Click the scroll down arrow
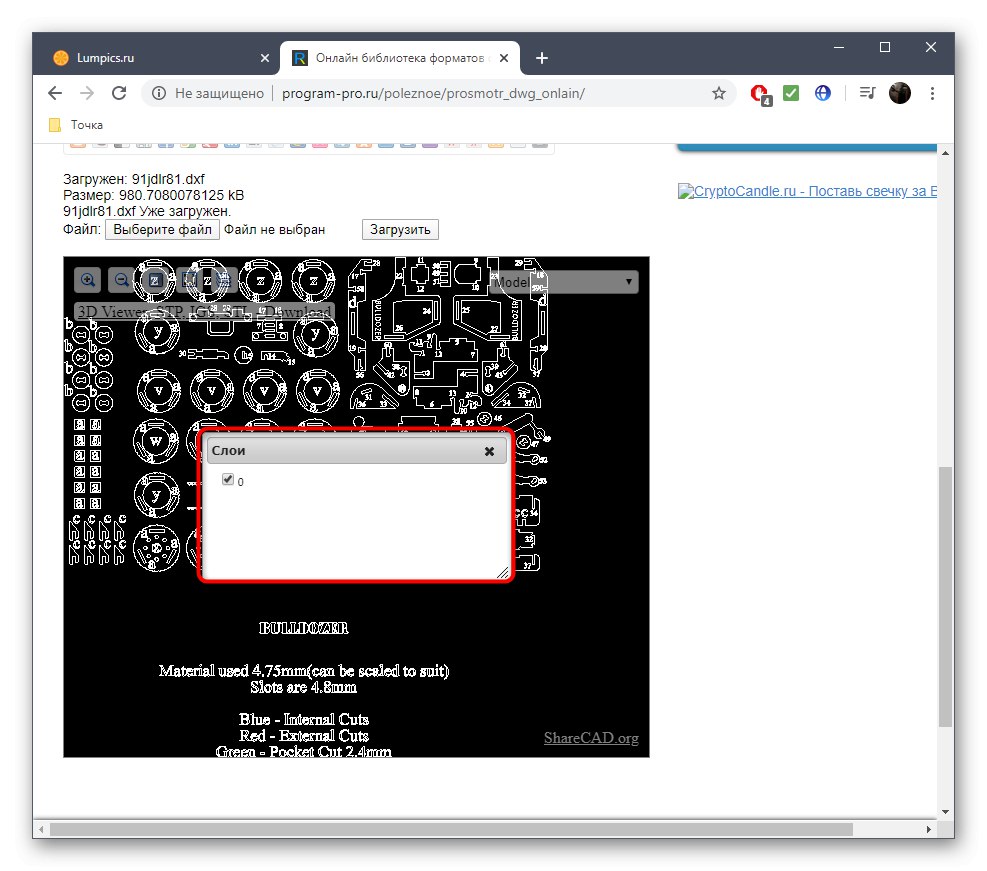This screenshot has height=871, width=987. (945, 812)
